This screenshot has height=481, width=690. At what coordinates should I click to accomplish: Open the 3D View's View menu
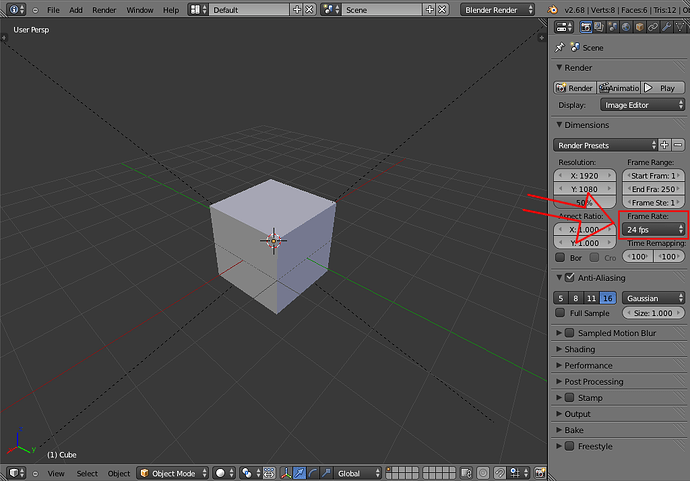point(56,473)
